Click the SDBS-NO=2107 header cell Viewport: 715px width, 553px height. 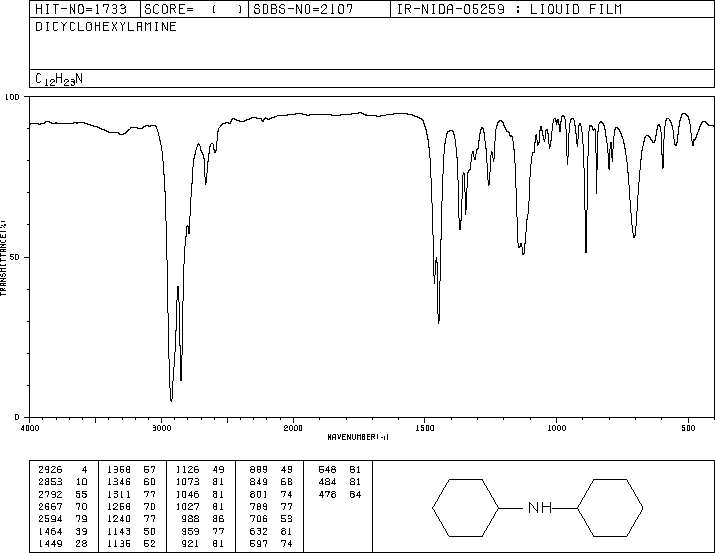click(x=320, y=9)
